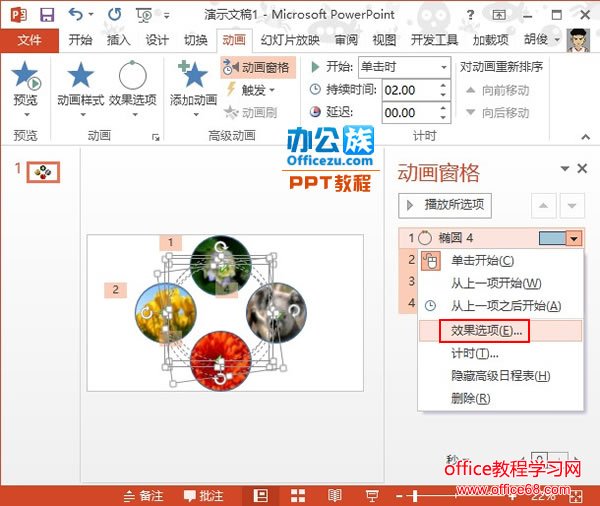
Task: Open the Customize Quick Access Toolbar arrow
Action: [x=167, y=16]
